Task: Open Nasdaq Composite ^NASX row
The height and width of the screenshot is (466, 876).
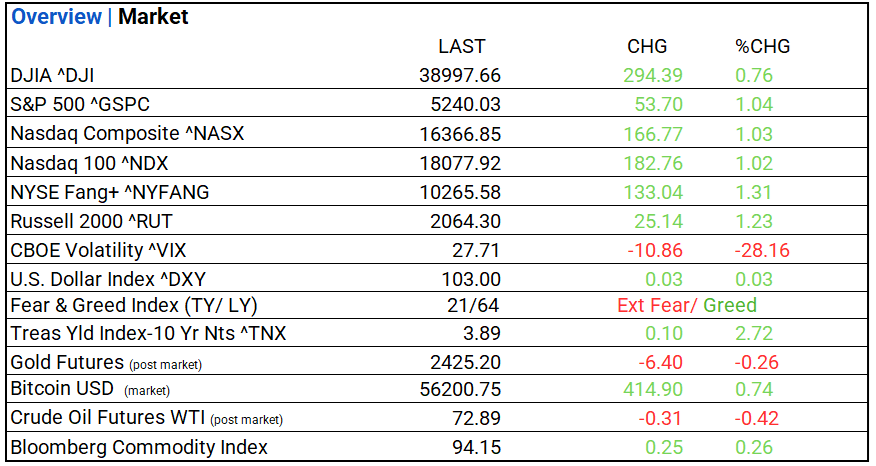Action: click(x=127, y=133)
